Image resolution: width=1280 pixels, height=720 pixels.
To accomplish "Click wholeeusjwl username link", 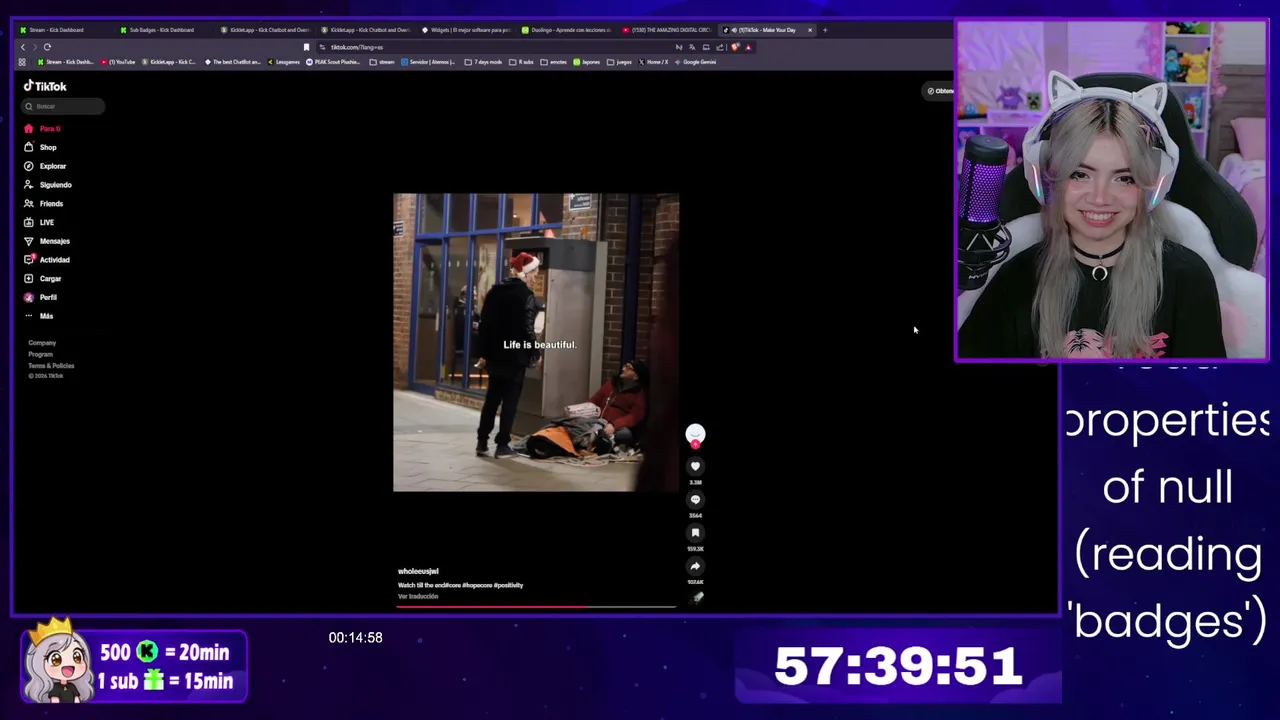I will [418, 571].
